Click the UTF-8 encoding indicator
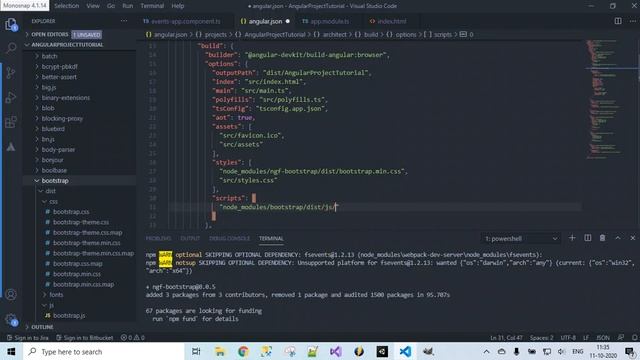640x360 pixels. (568, 338)
